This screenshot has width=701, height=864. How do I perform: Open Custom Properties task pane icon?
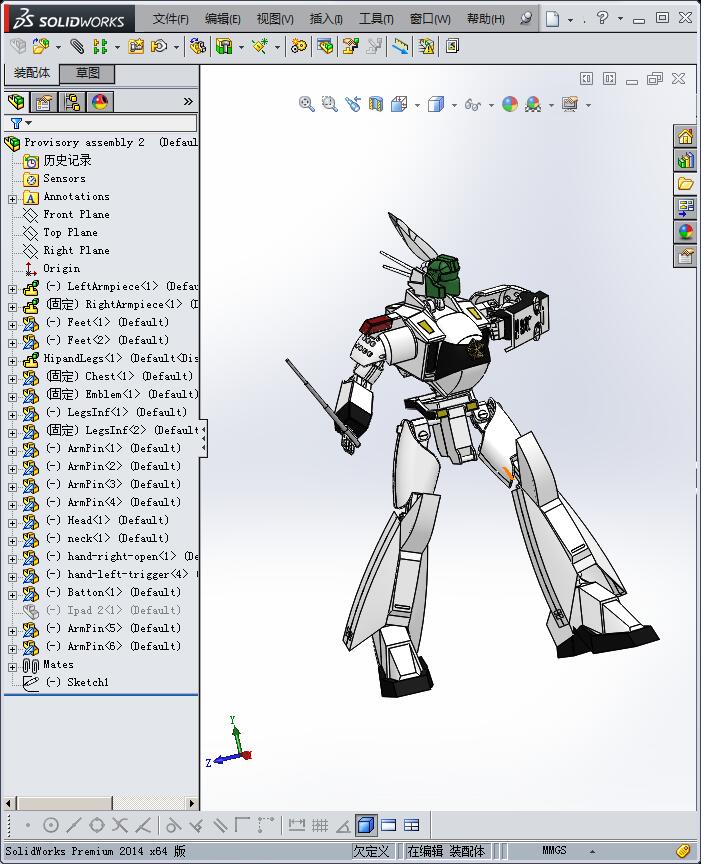coord(686,256)
